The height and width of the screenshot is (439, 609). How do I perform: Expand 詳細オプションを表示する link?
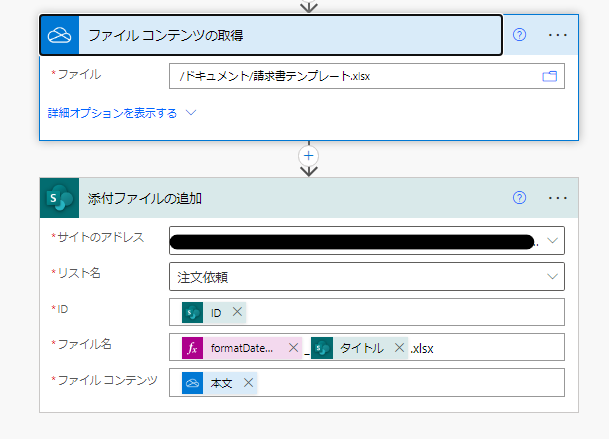tap(112, 113)
